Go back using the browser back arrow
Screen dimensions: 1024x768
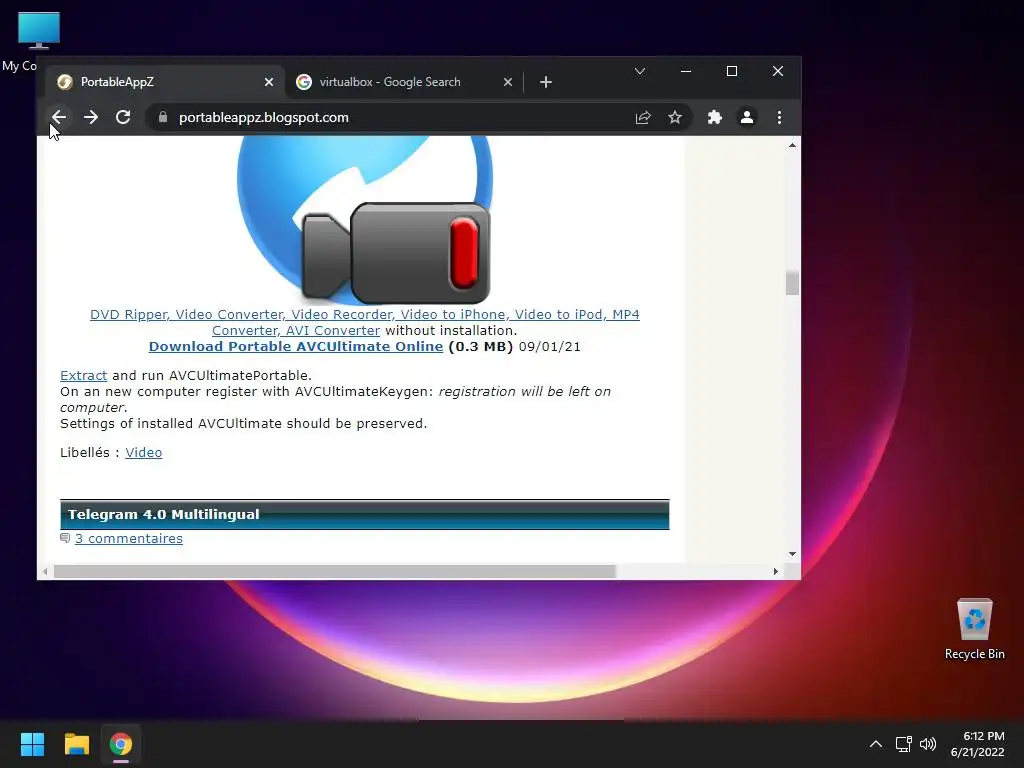point(59,118)
